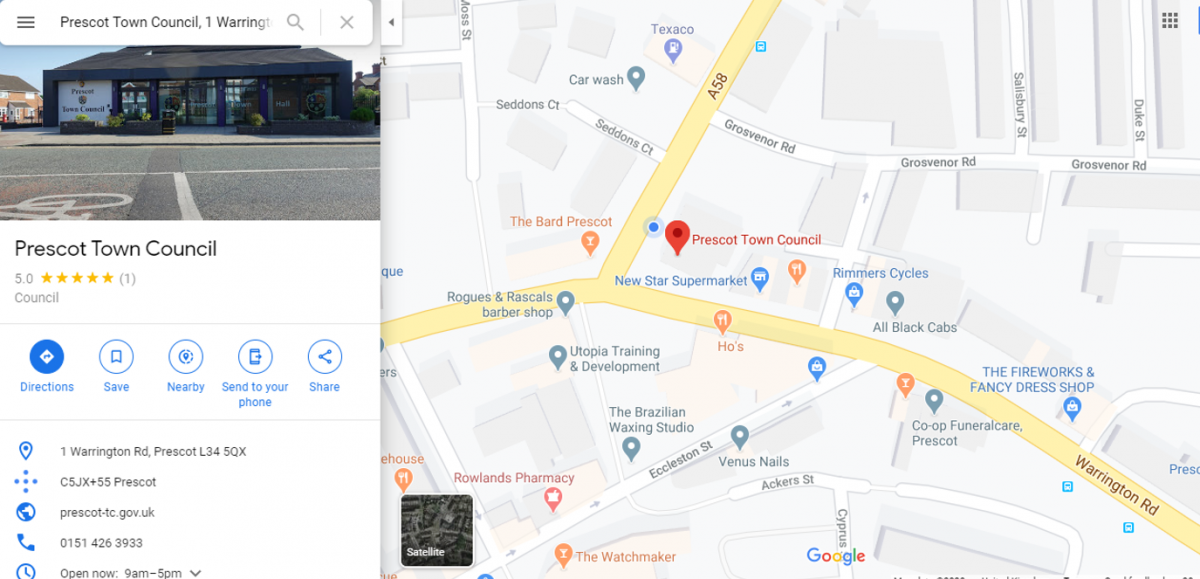Viewport: 1200px width, 579px height.
Task: Expand the opening hours dropdown
Action: [196, 573]
